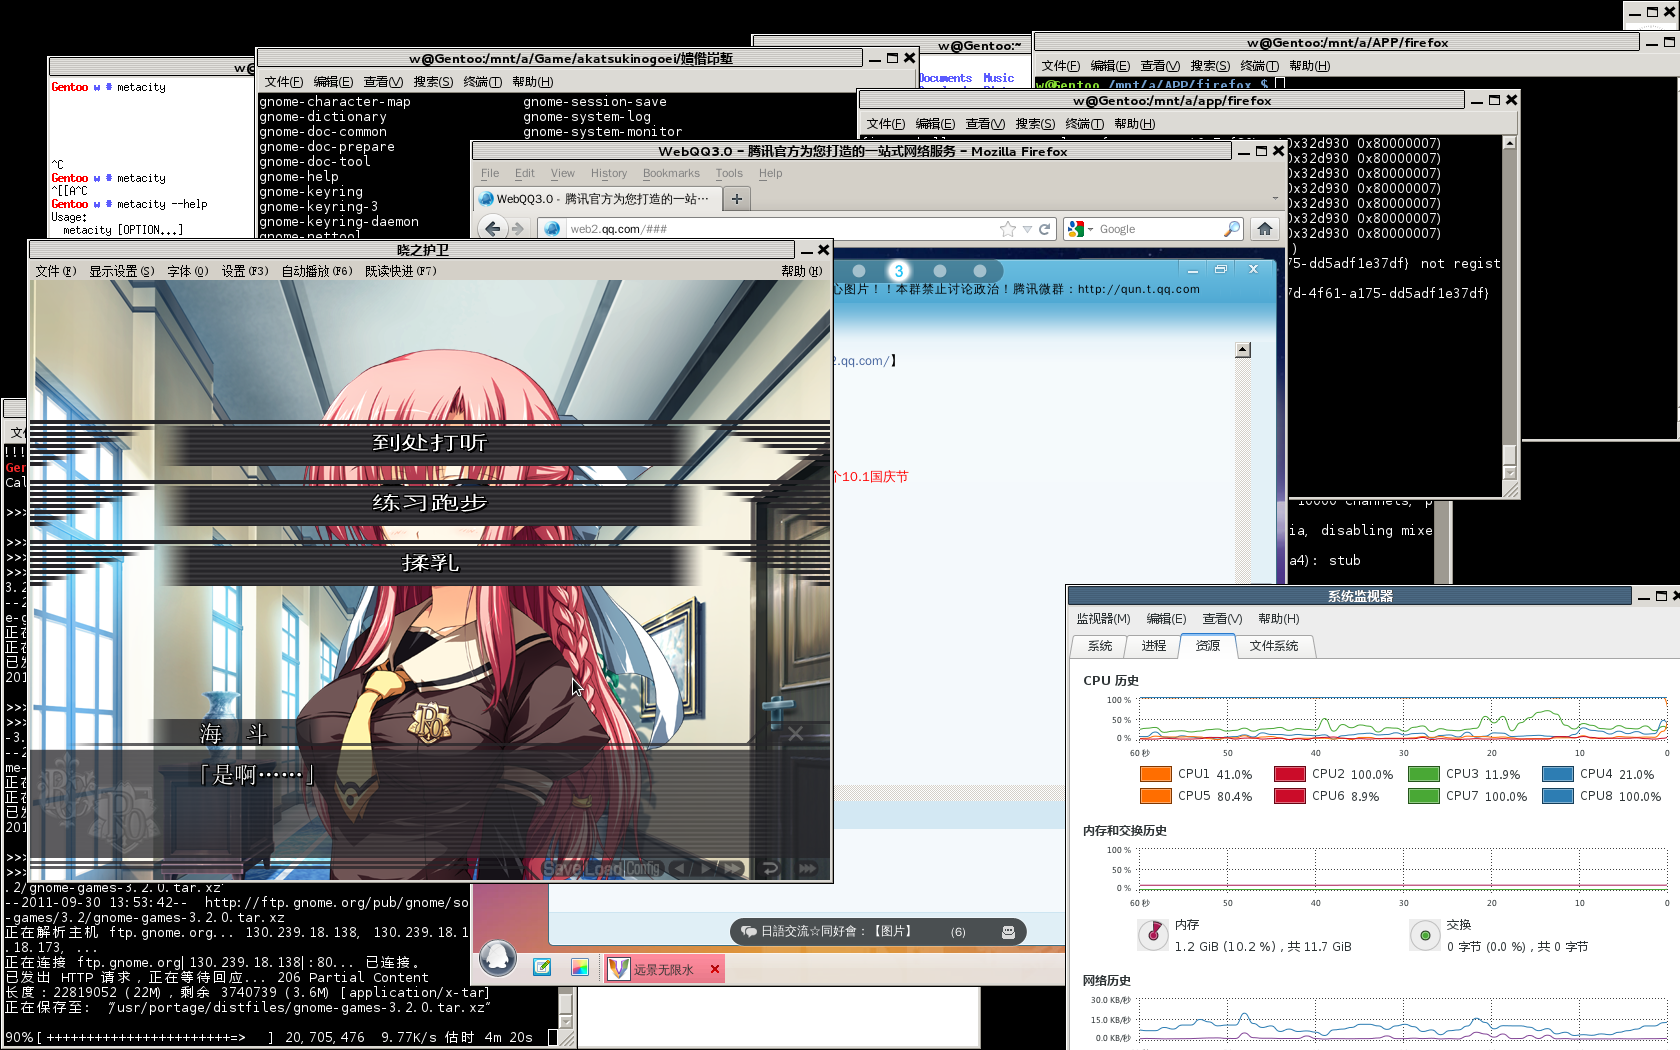Image resolution: width=1680 pixels, height=1050 pixels.
Task: Open 搜索(S) menu in akatsukinogoei terminal
Action: pyautogui.click(x=433, y=82)
